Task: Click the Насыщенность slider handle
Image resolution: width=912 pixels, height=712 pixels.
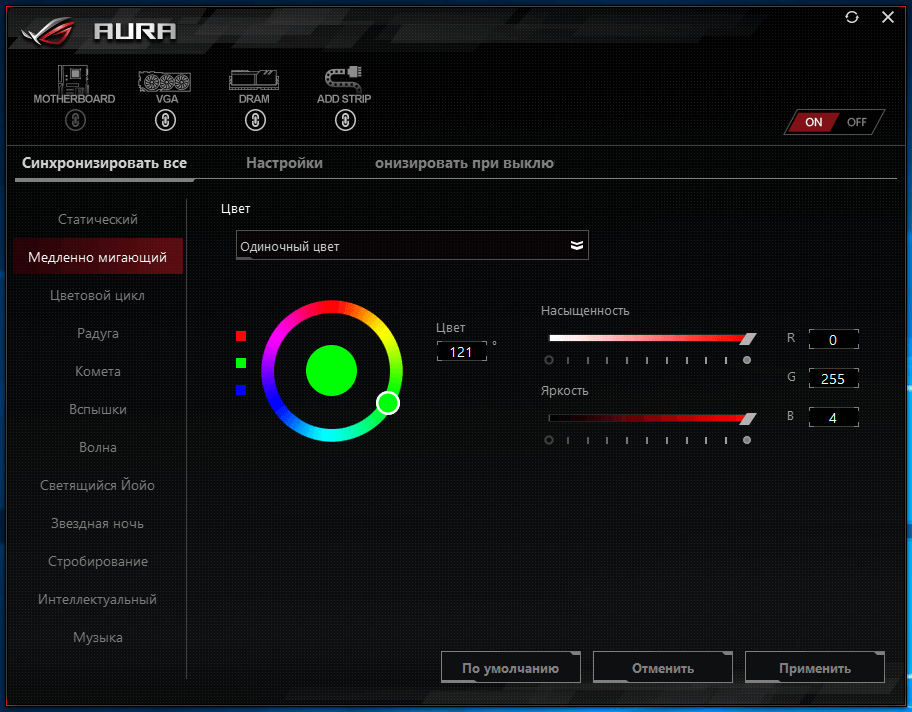Action: pyautogui.click(x=747, y=339)
